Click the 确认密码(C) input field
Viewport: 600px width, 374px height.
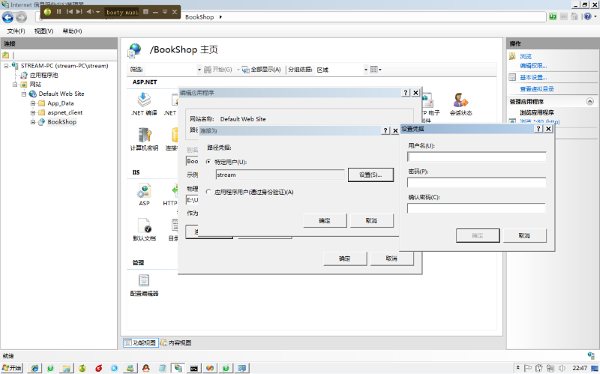pyautogui.click(x=476, y=208)
